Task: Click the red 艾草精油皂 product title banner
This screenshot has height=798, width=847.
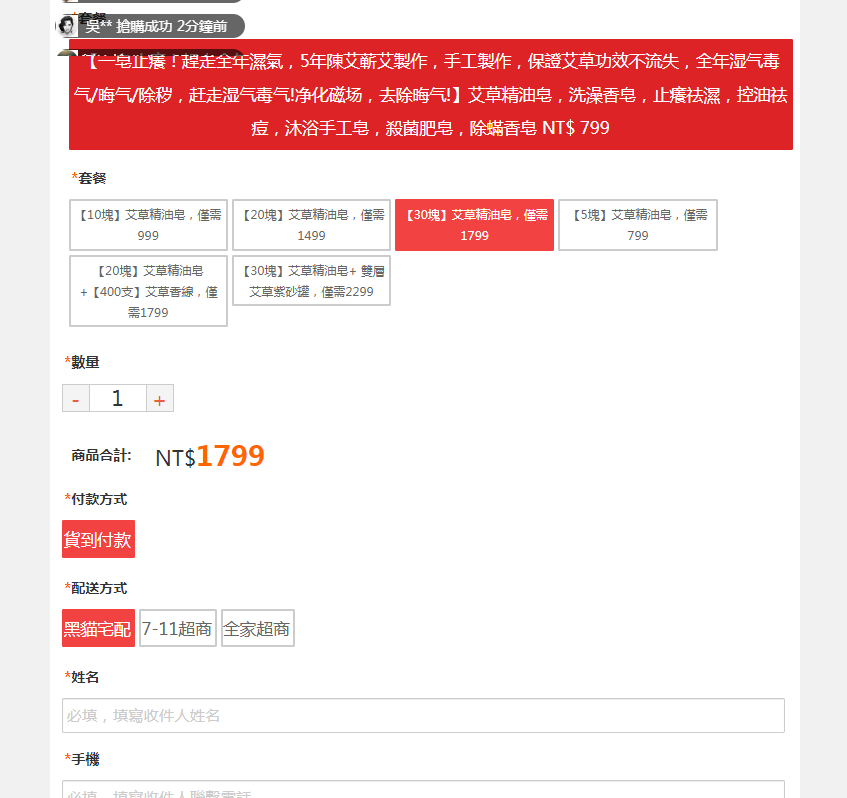Action: 430,95
